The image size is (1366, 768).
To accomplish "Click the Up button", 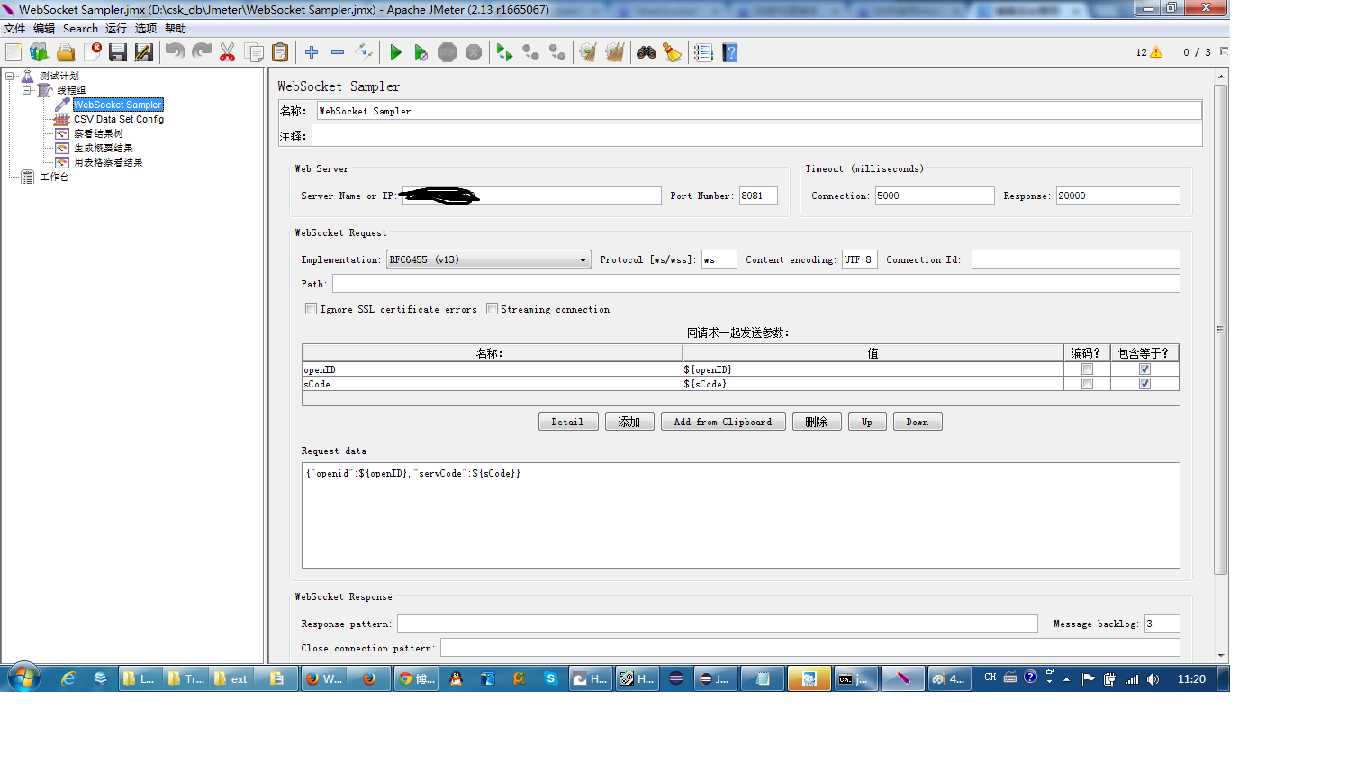I will (867, 422).
